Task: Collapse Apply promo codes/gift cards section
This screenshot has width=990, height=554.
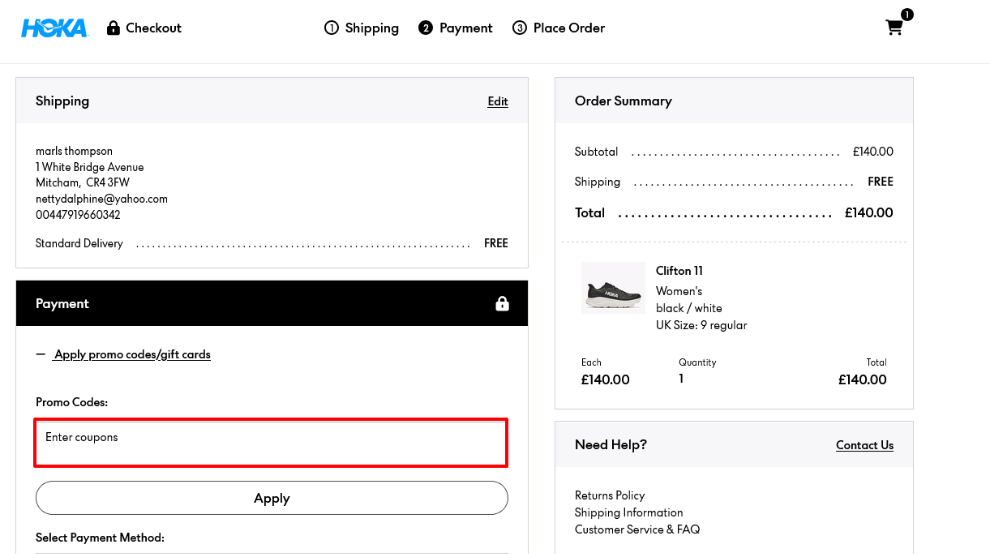Action: (132, 354)
